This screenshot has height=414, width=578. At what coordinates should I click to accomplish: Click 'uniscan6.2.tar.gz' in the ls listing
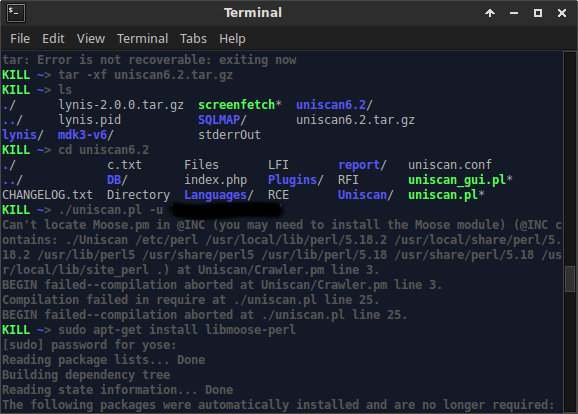tap(355, 120)
